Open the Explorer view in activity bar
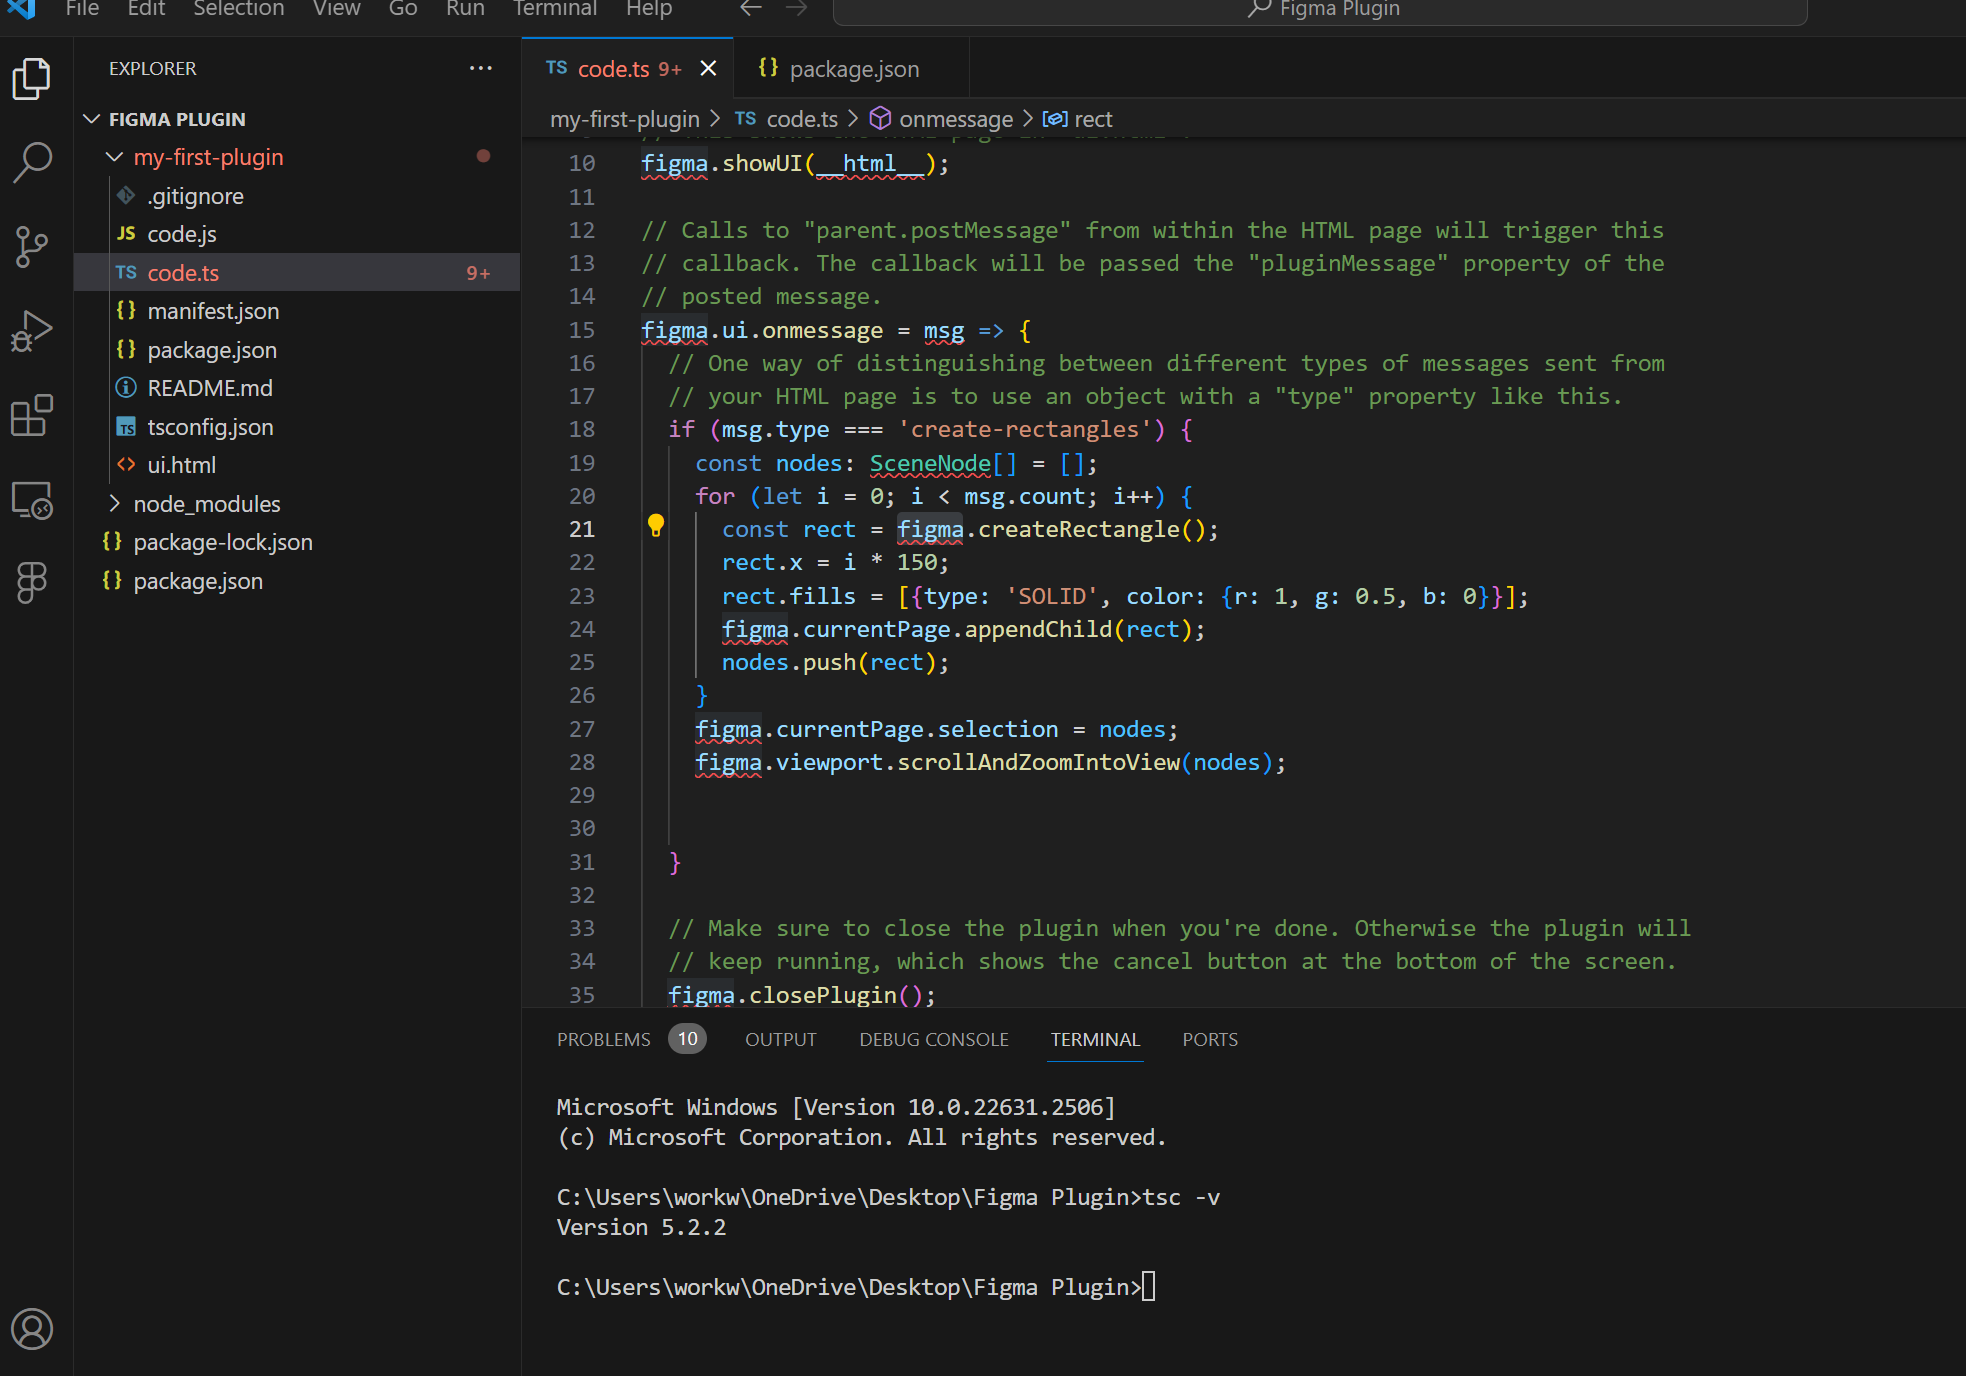 [x=31, y=79]
